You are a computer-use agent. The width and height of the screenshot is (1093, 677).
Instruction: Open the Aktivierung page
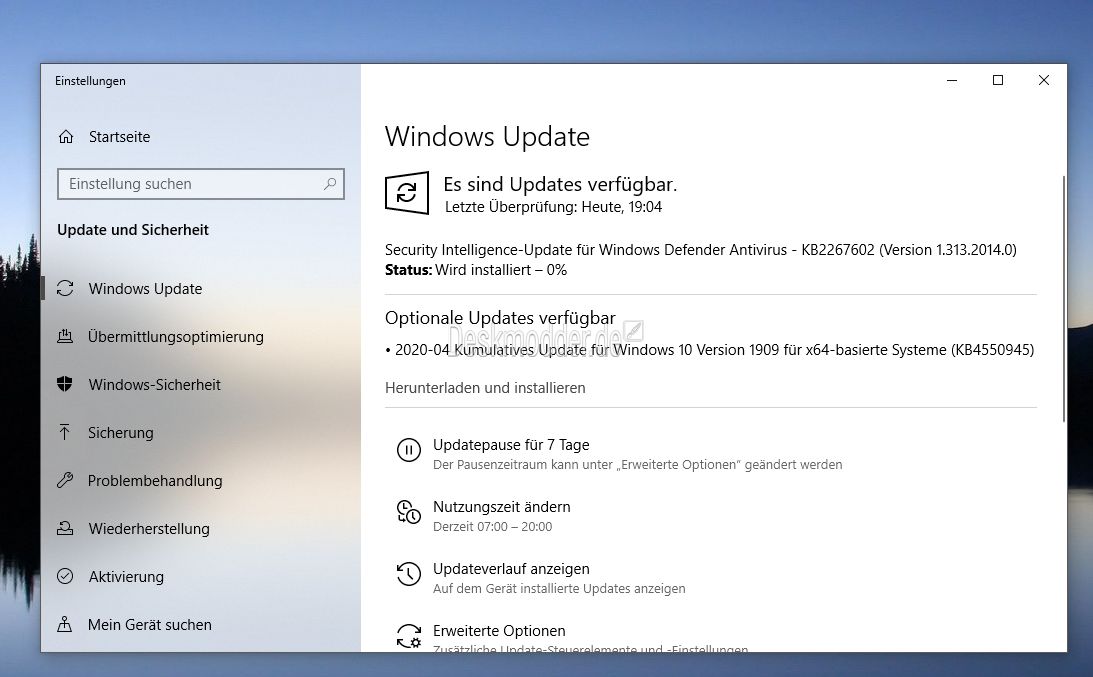click(x=126, y=577)
